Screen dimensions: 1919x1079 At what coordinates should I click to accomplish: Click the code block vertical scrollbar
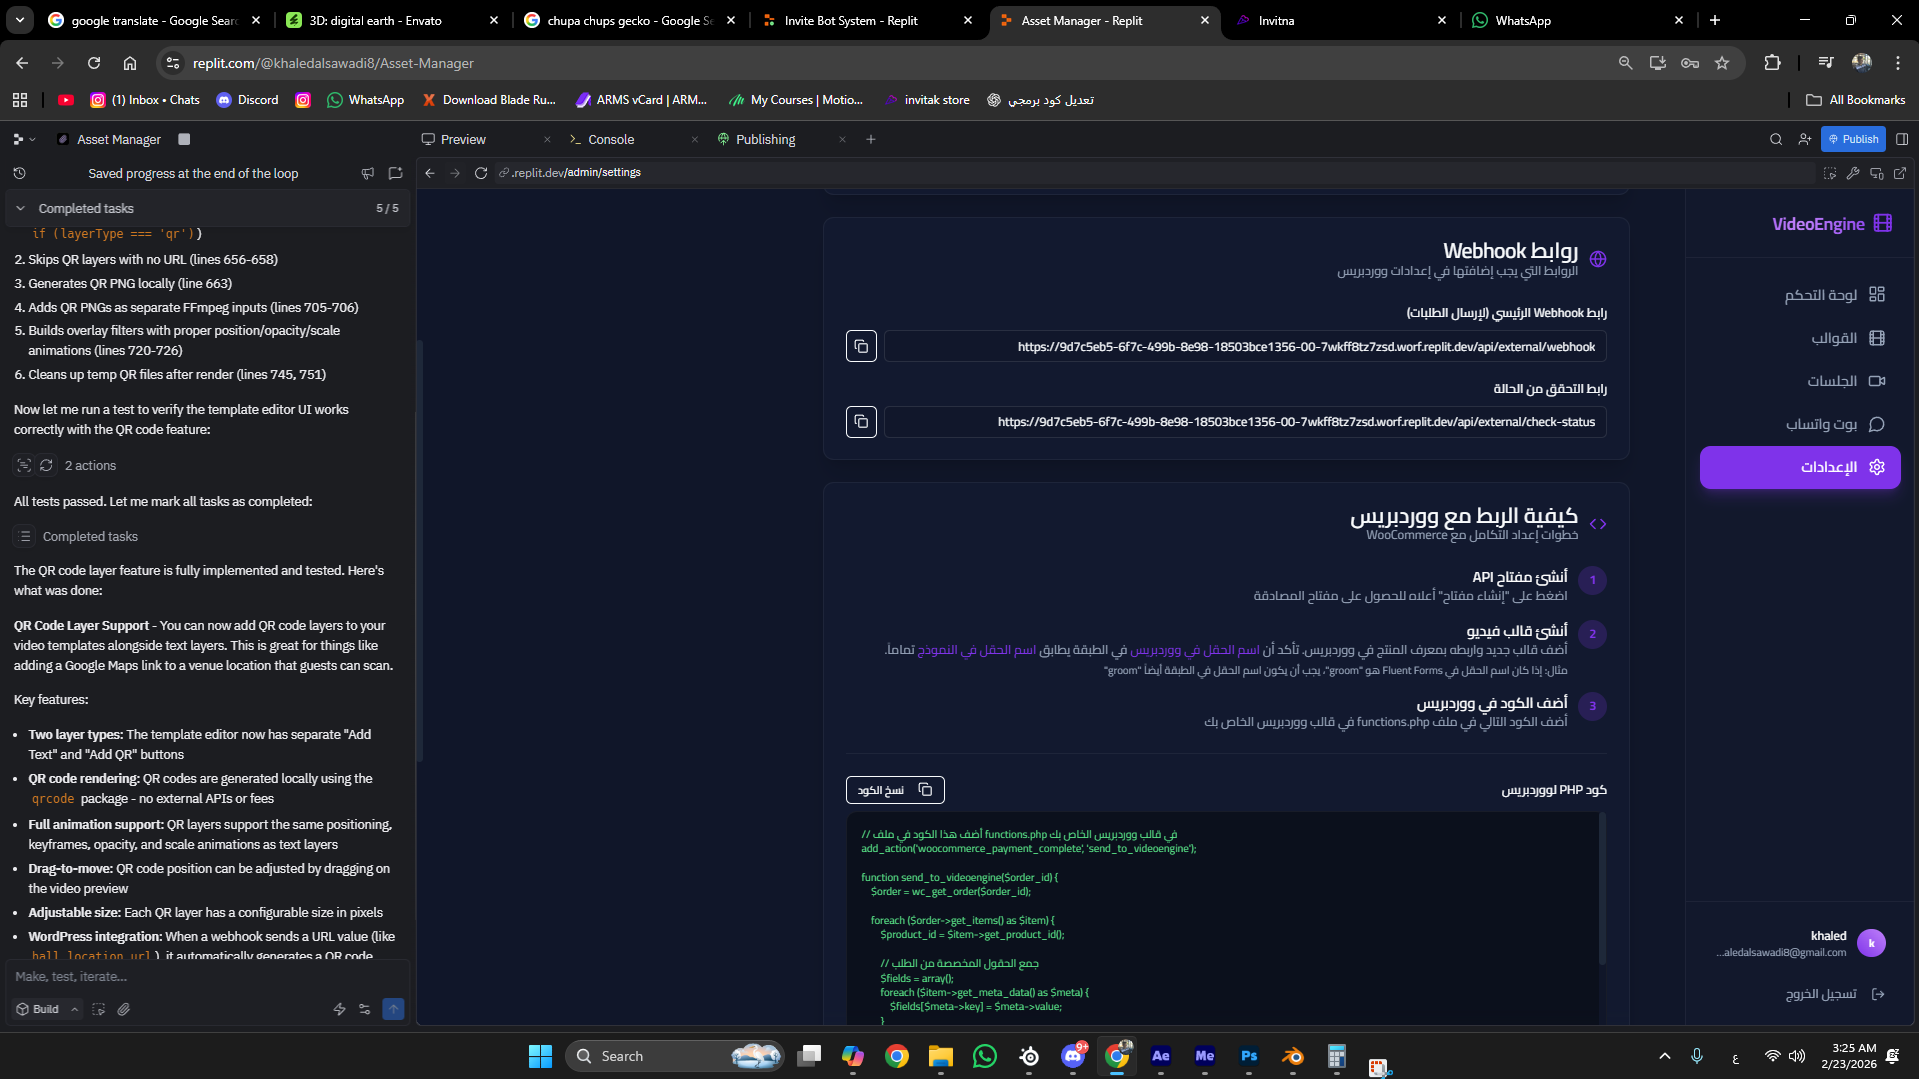pyautogui.click(x=1602, y=890)
